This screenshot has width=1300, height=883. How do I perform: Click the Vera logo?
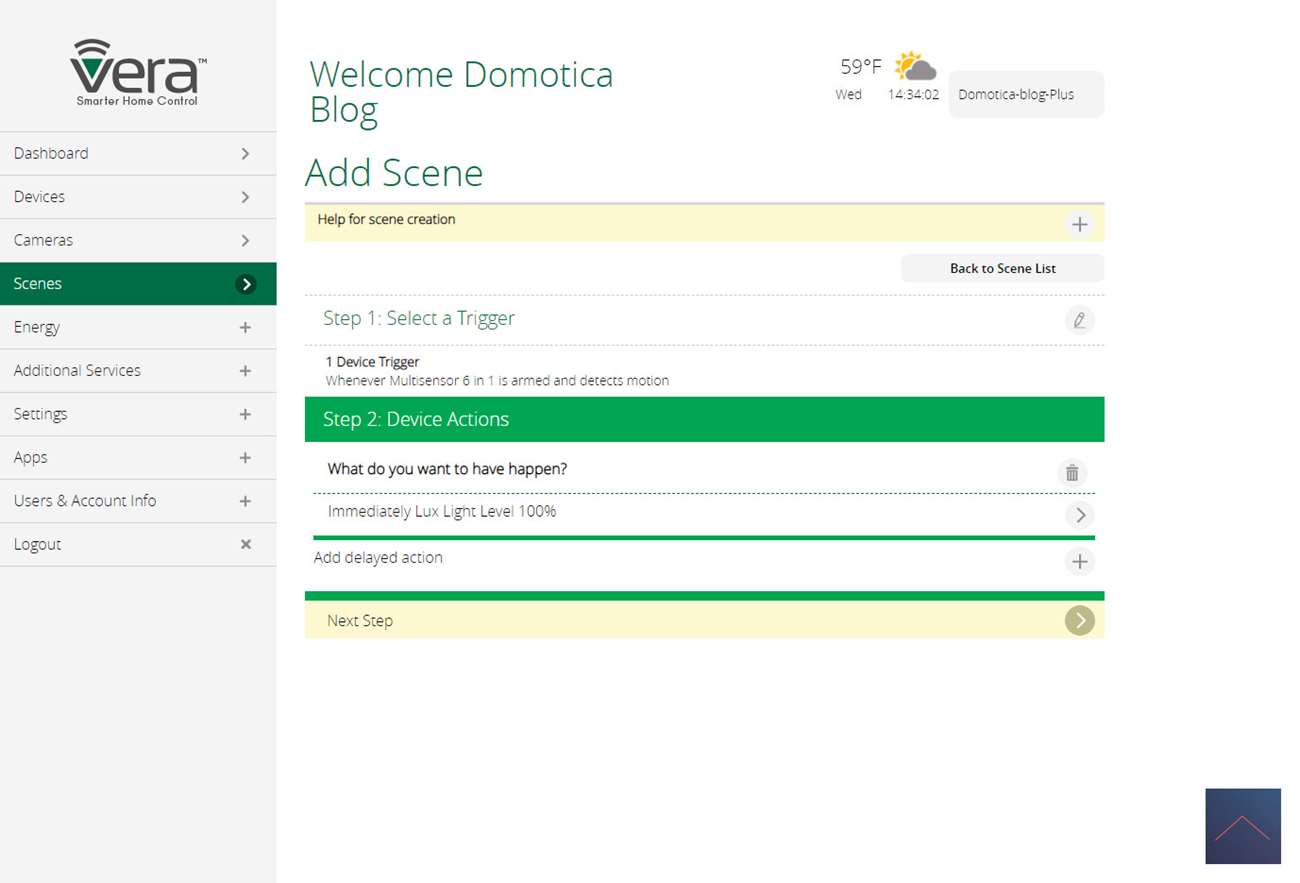[x=138, y=72]
